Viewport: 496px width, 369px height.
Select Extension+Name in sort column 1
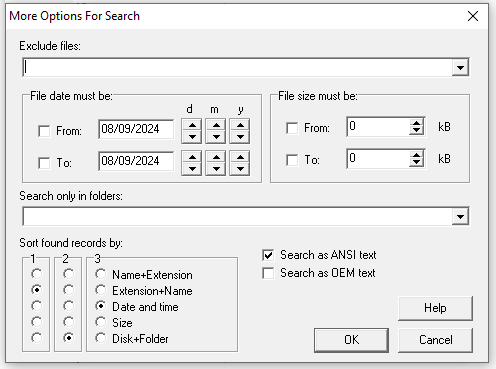click(37, 290)
